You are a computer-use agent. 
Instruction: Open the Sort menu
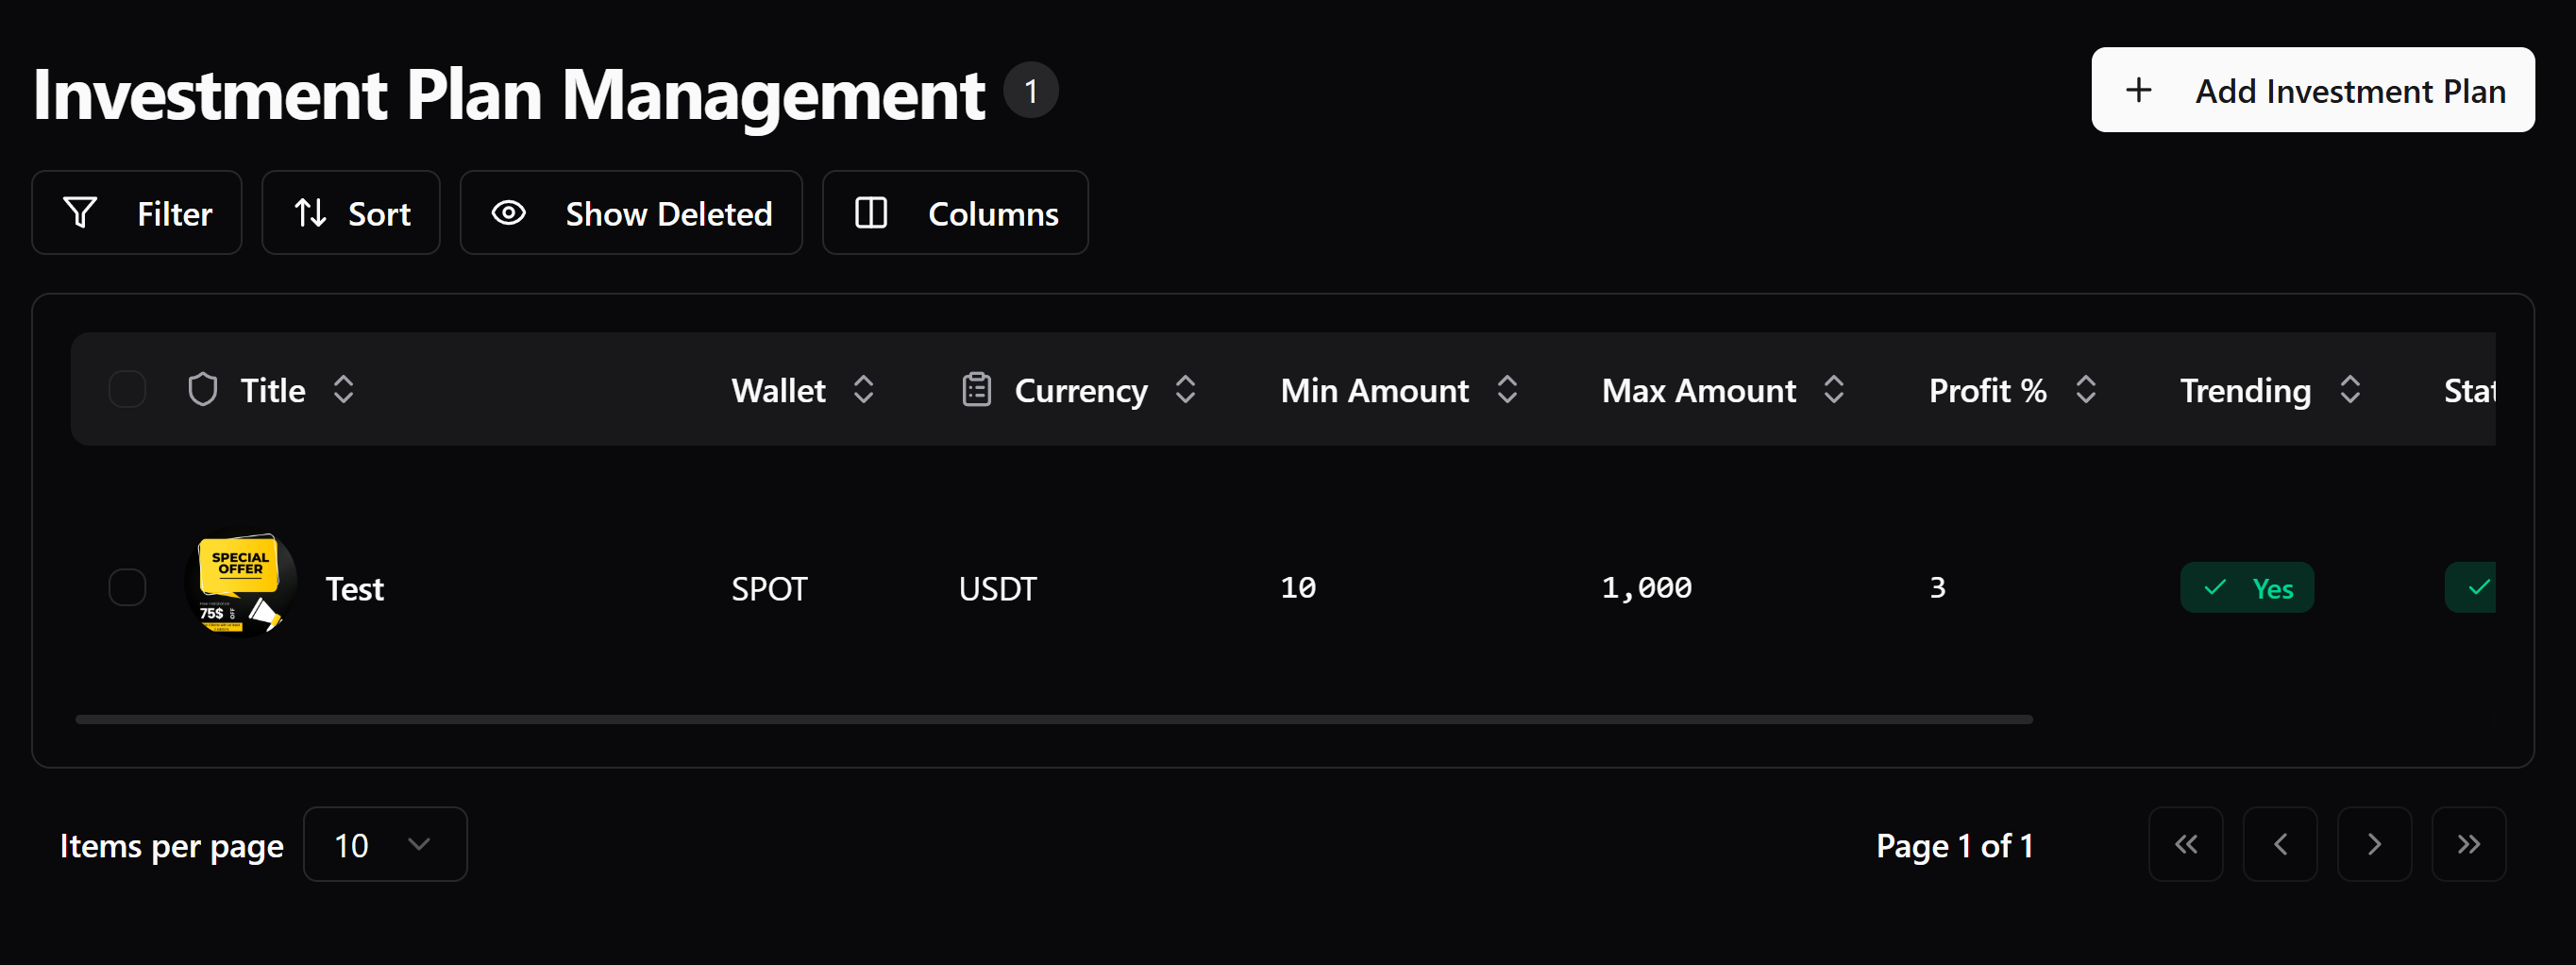point(351,212)
